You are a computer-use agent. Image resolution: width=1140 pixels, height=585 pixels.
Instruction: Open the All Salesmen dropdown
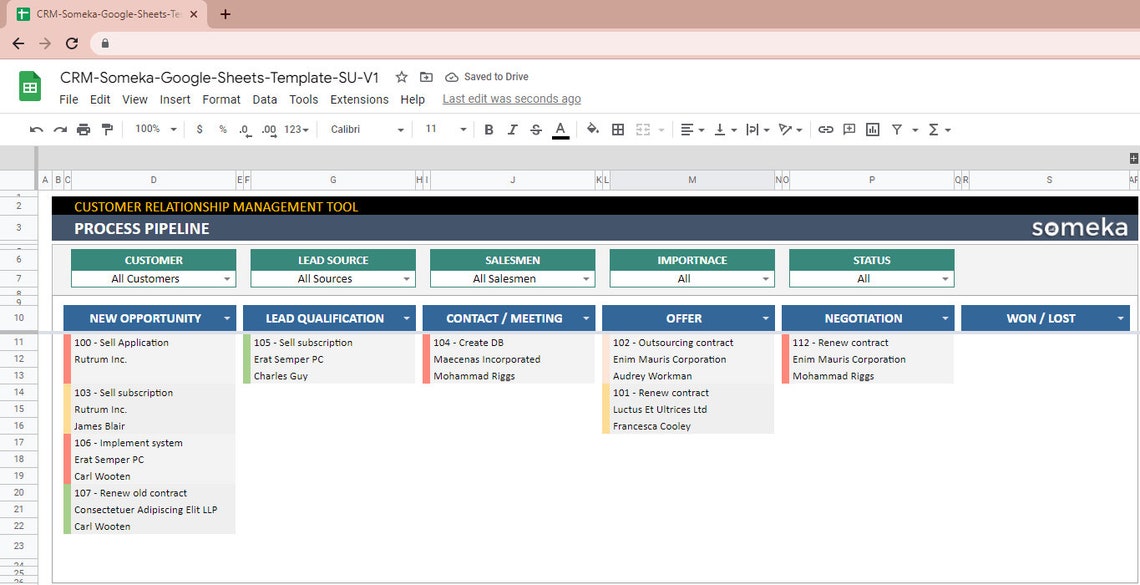tap(512, 277)
